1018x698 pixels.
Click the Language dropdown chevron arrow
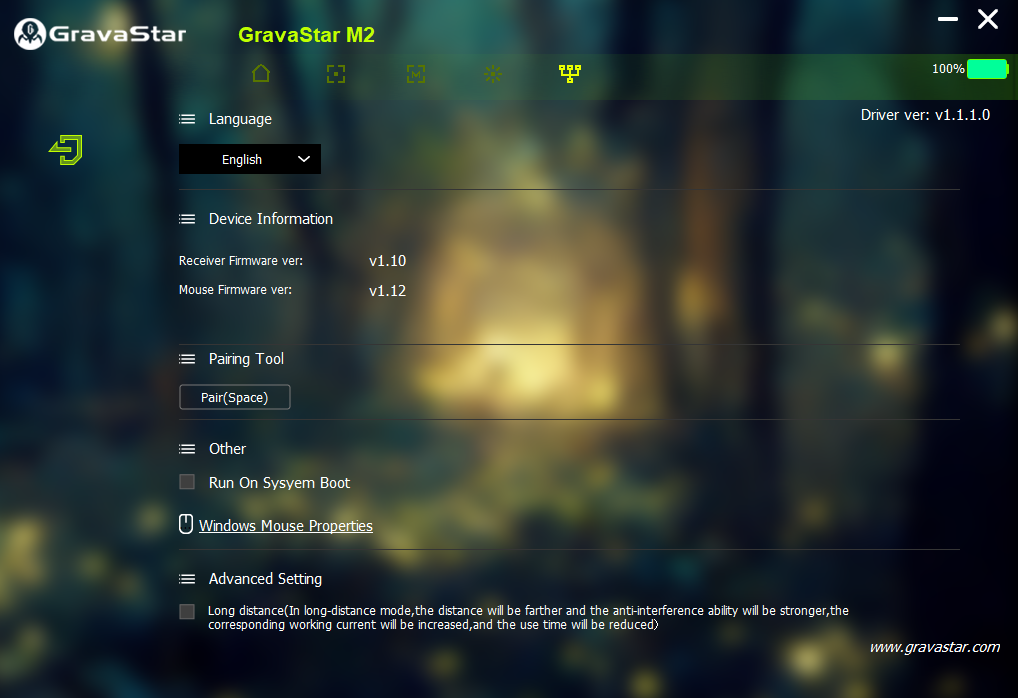coord(304,159)
